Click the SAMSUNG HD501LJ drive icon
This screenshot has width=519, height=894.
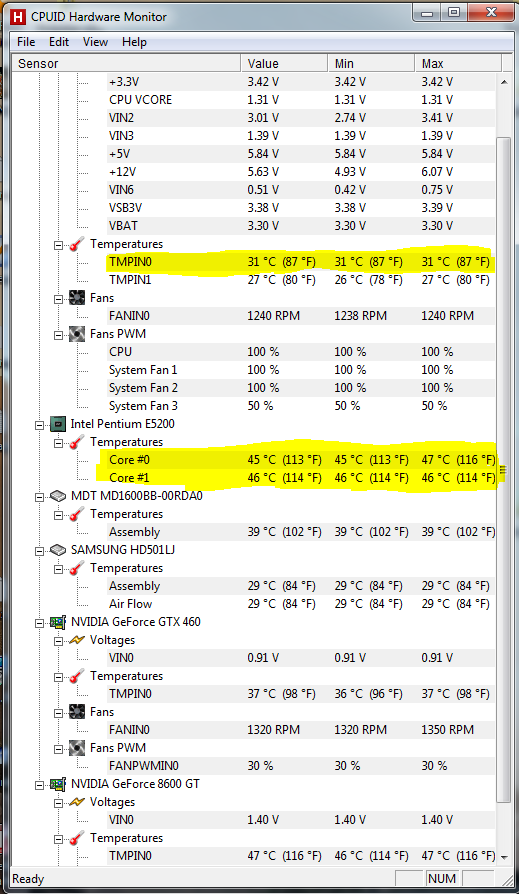click(58, 550)
